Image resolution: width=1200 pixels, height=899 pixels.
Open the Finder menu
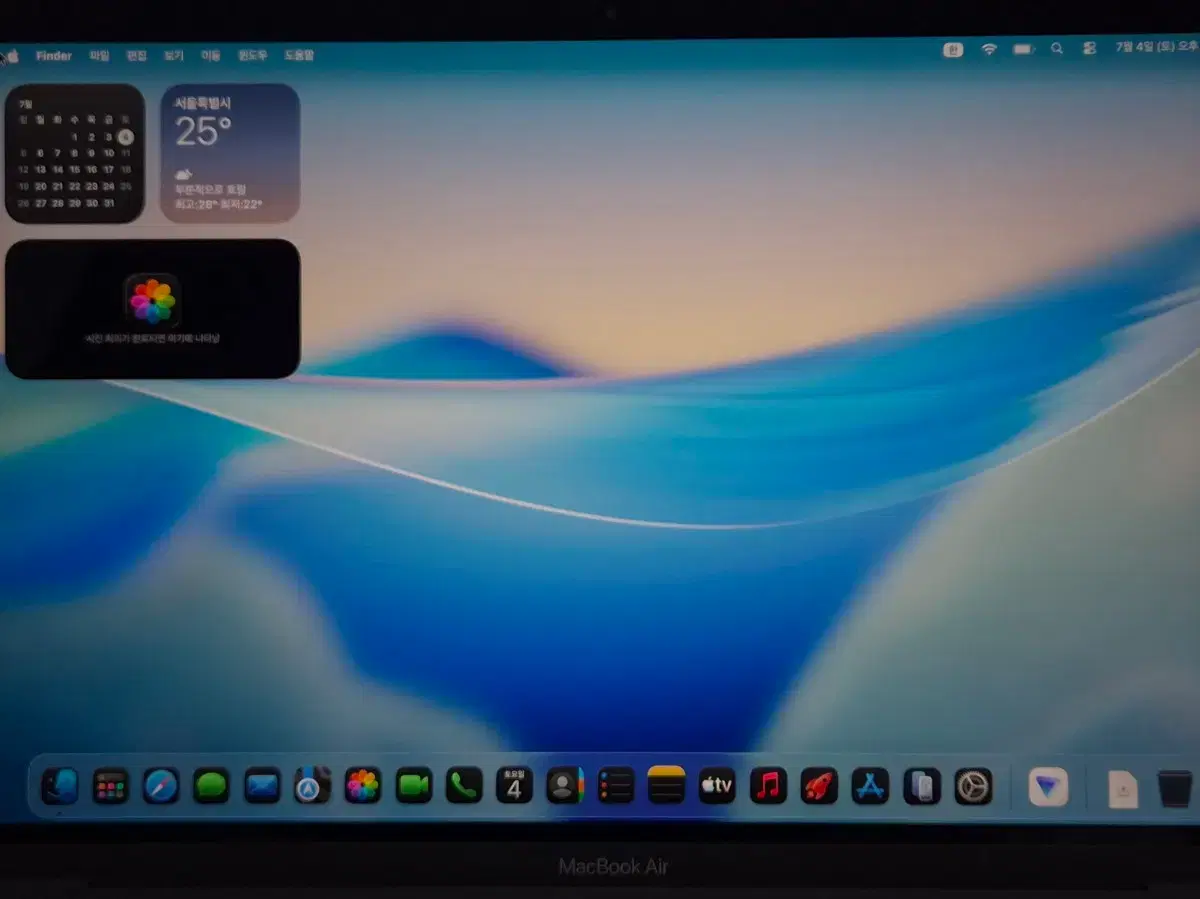click(x=54, y=56)
